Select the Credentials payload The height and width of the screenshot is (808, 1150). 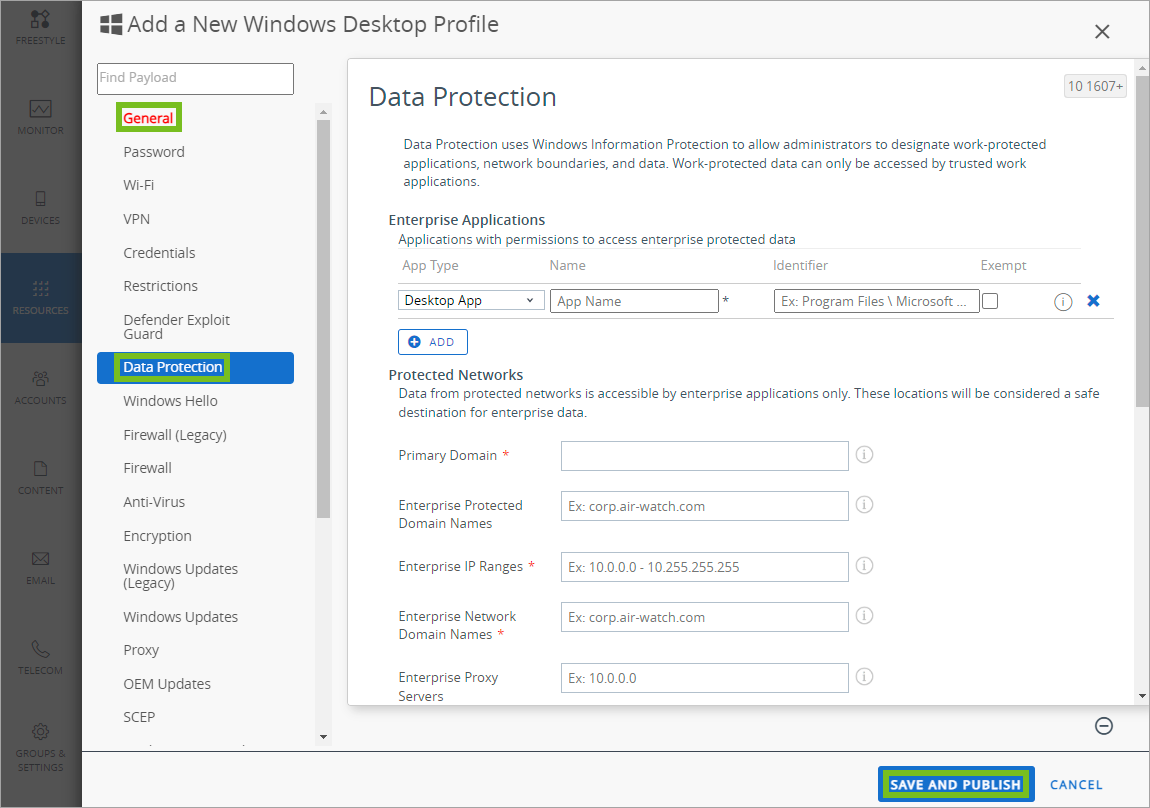(x=159, y=253)
